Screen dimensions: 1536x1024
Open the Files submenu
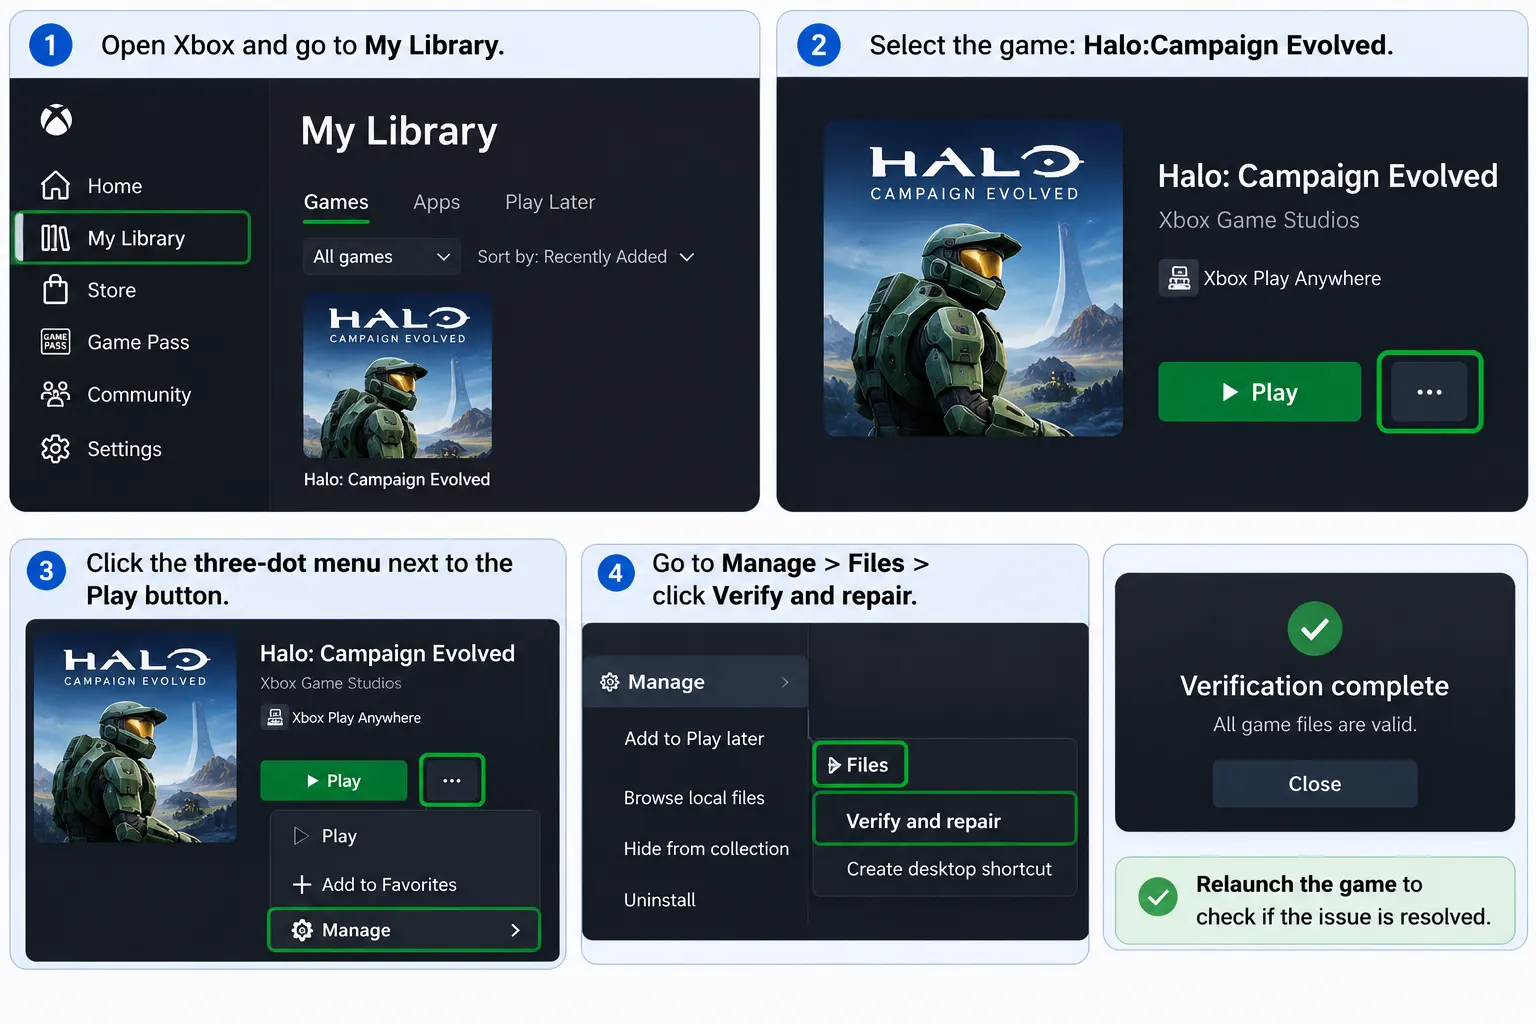[x=860, y=765]
